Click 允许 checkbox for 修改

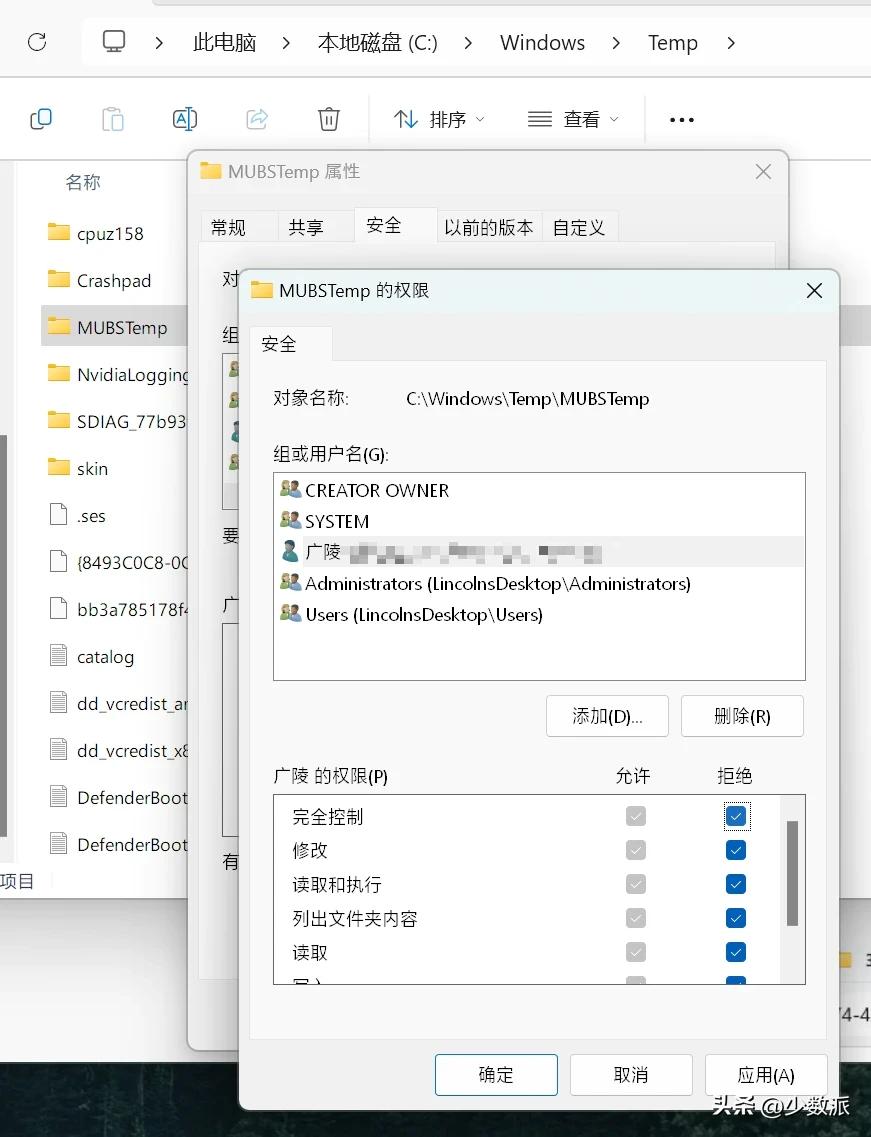tap(635, 850)
